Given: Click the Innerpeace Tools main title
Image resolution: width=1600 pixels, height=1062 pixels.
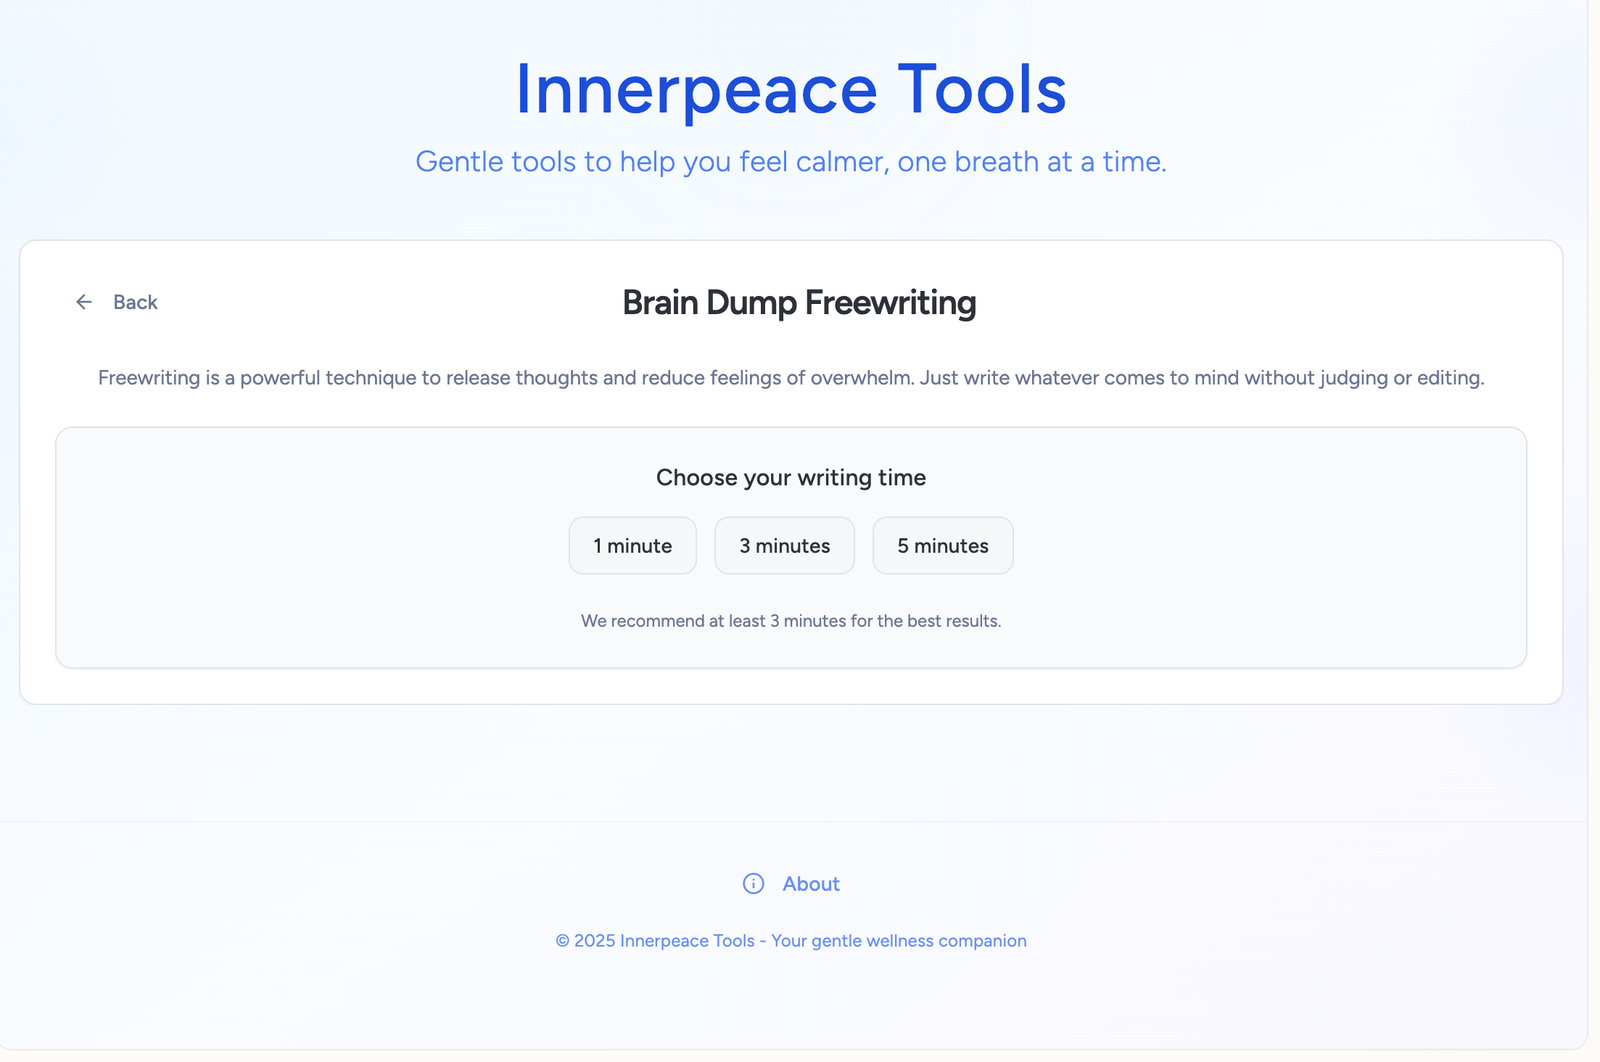Looking at the screenshot, I should pyautogui.click(x=790, y=90).
